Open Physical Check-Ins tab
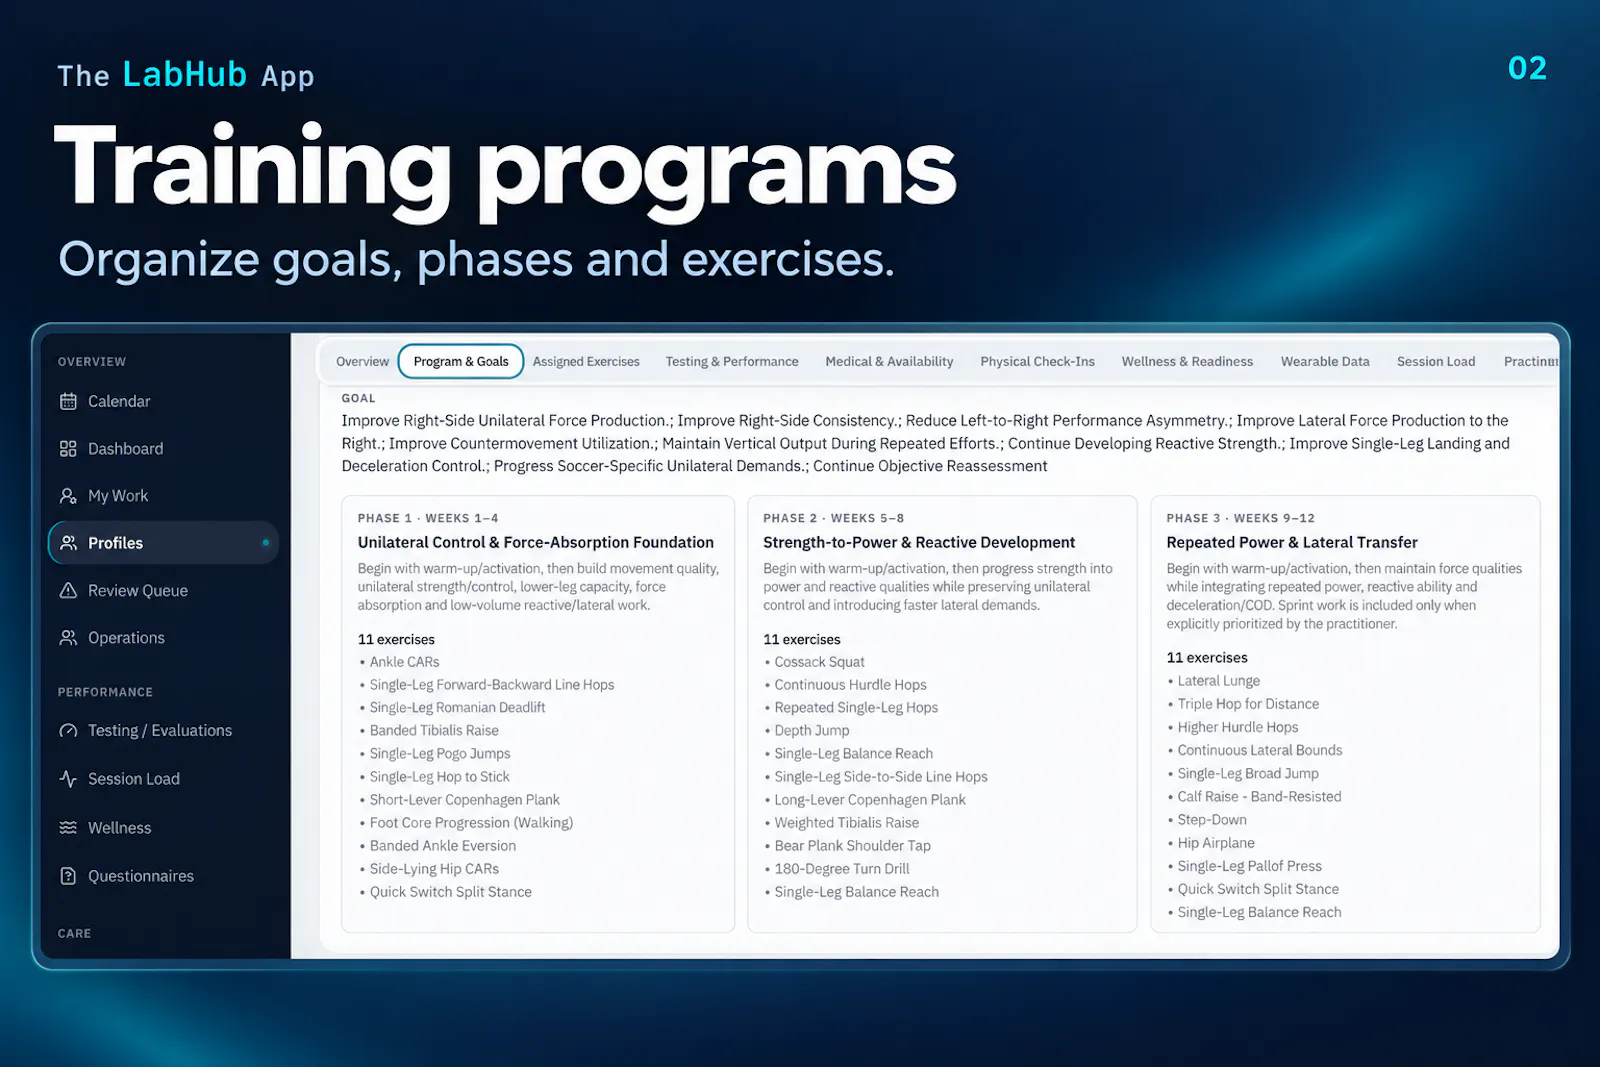 click(1037, 362)
